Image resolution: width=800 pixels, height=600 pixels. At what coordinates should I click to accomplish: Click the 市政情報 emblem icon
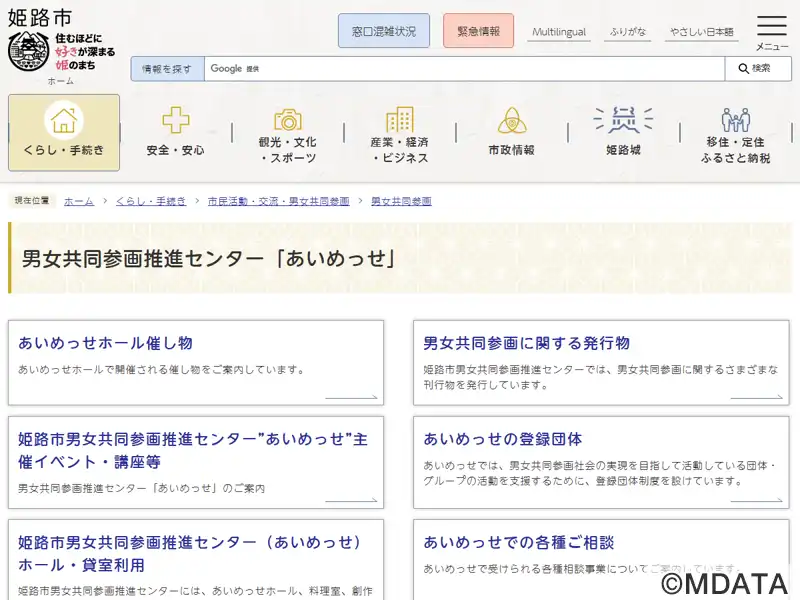point(512,121)
